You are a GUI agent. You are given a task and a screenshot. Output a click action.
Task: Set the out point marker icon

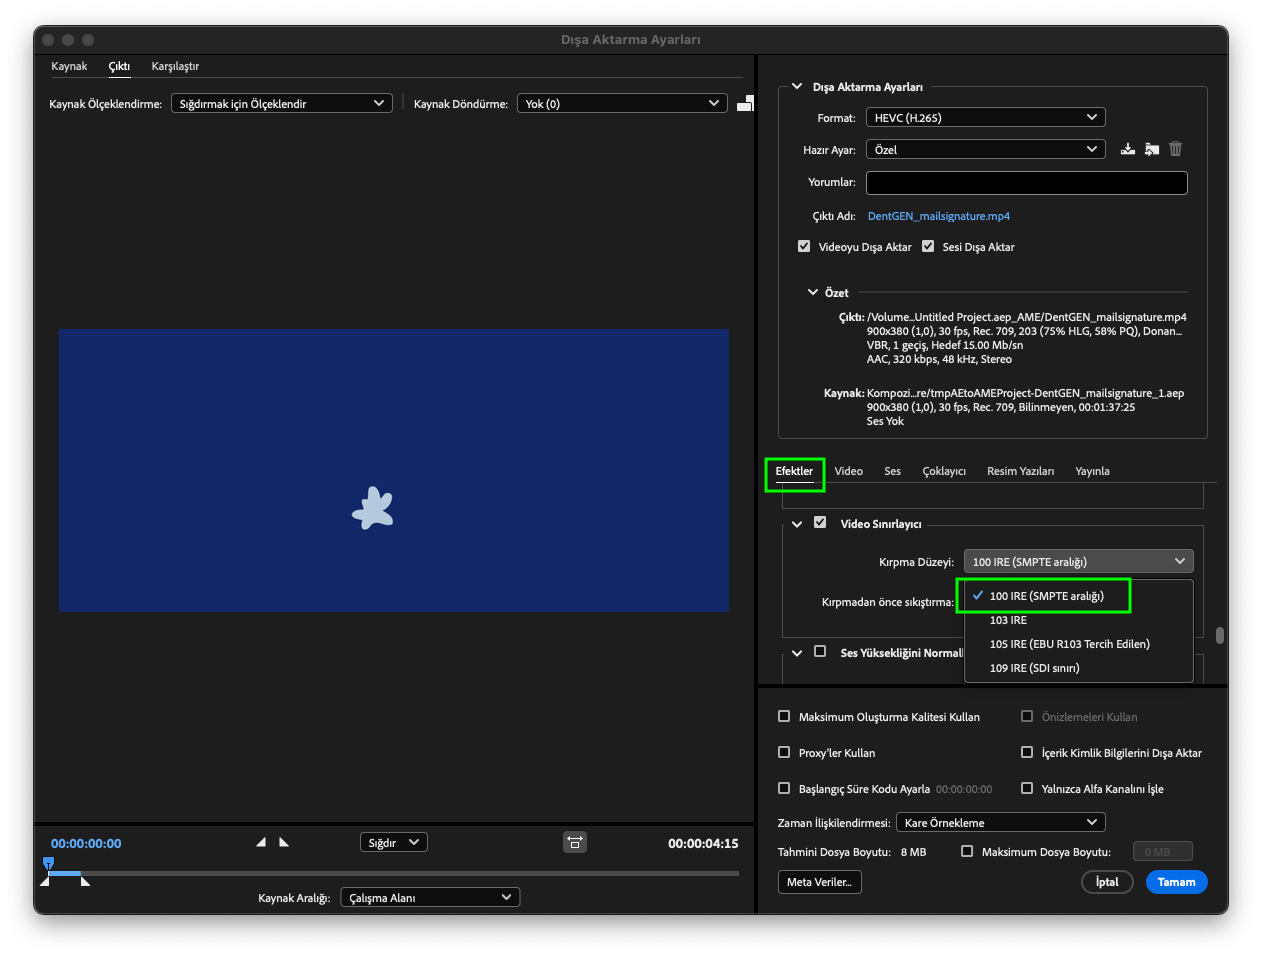(284, 842)
